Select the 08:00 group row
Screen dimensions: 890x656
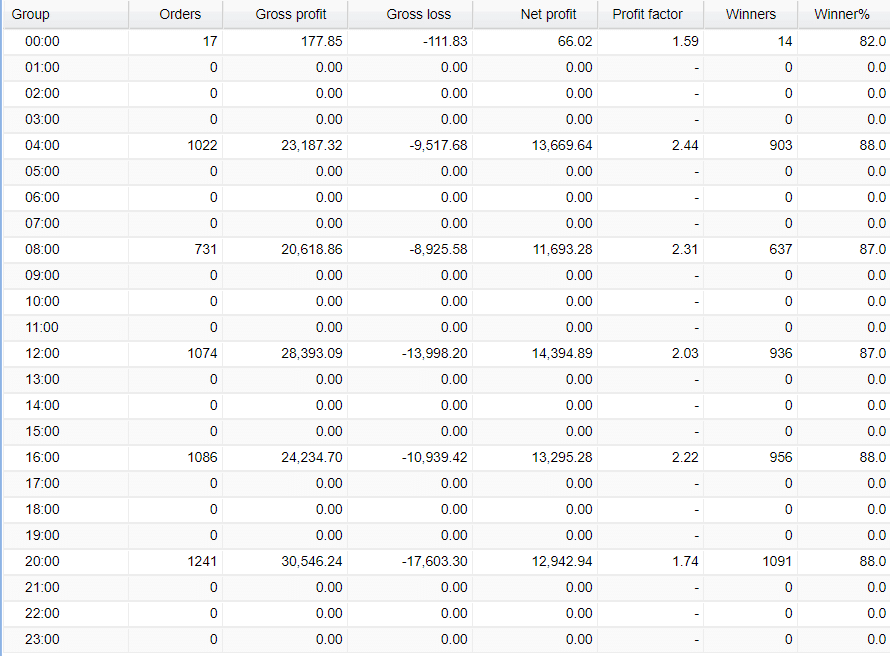44,249
